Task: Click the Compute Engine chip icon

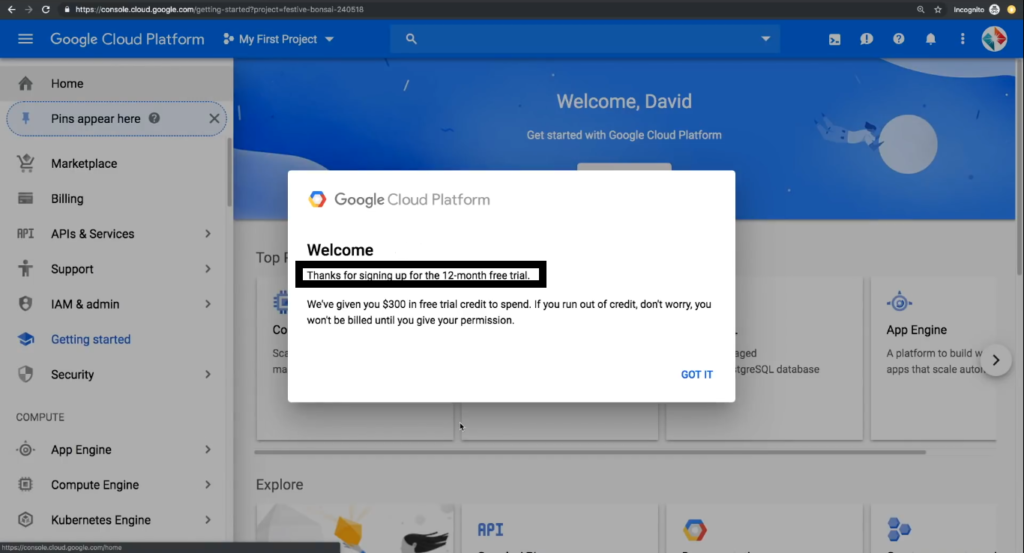Action: [x=25, y=484]
